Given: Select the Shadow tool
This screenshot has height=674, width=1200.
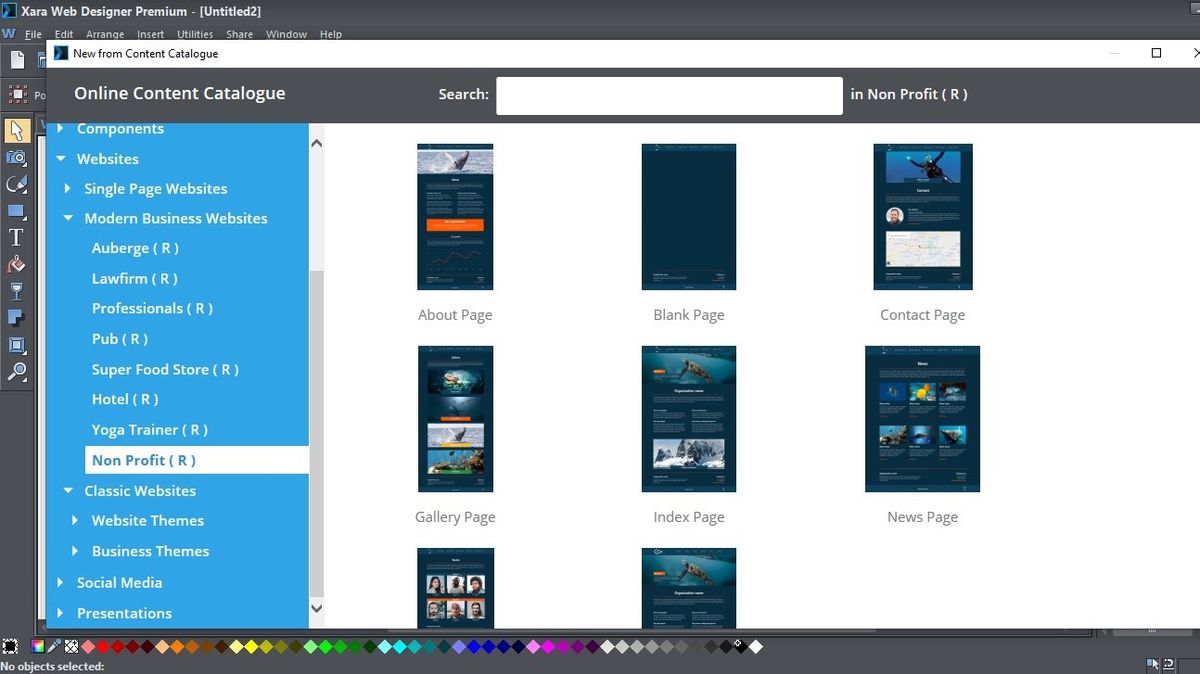Looking at the screenshot, I should coord(16,318).
